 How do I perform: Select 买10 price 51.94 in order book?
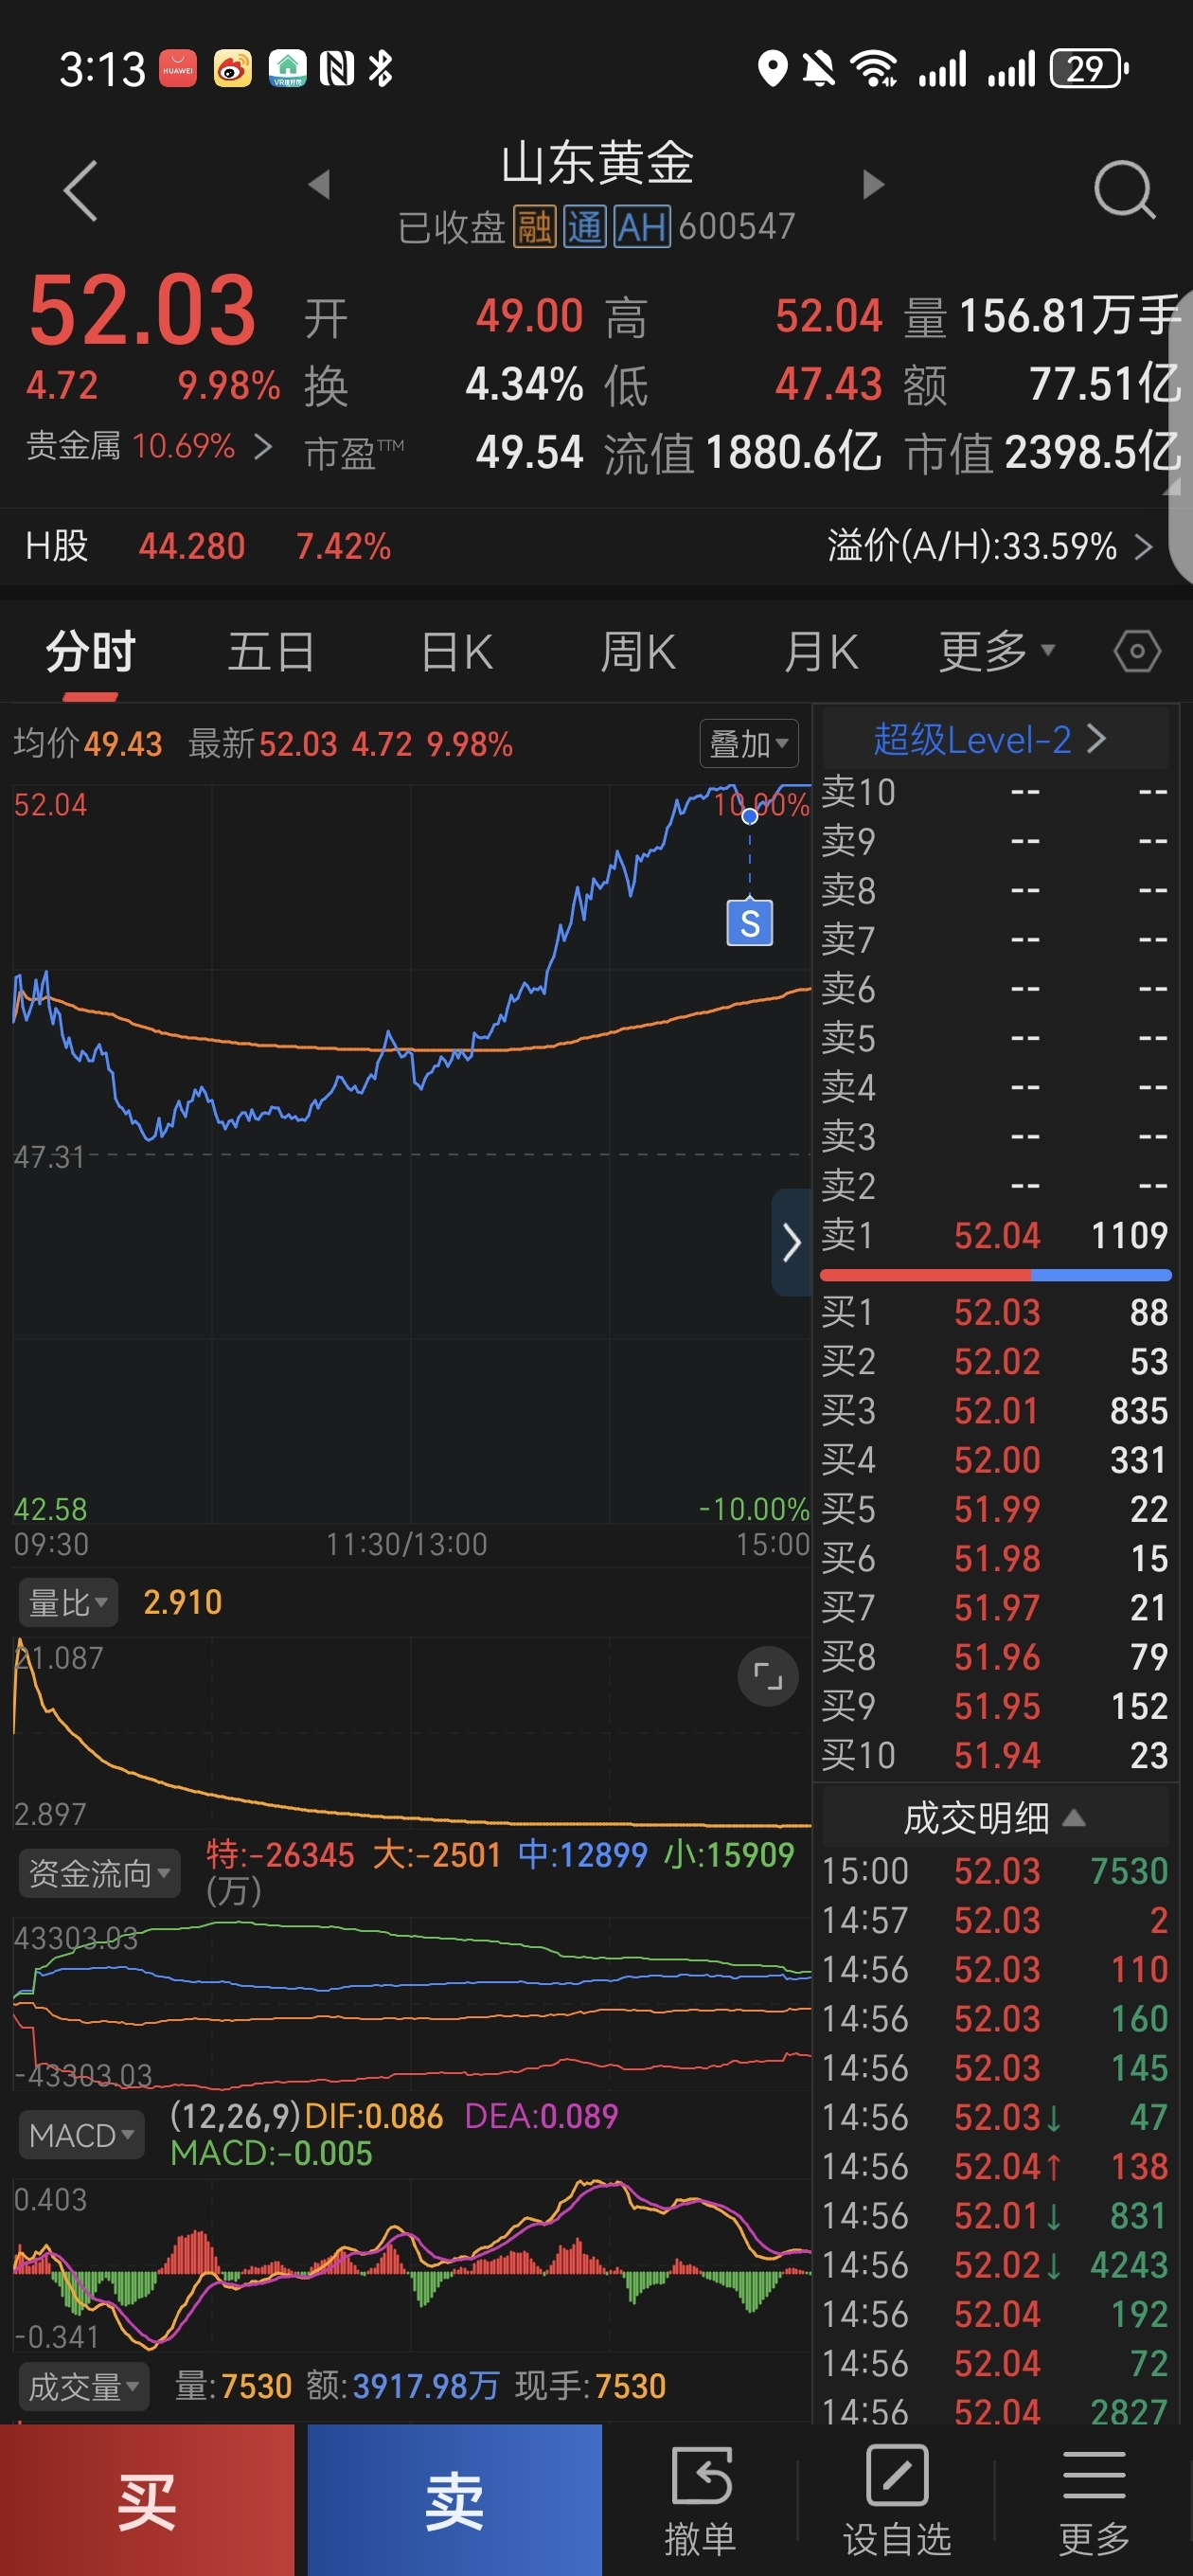pos(995,1755)
